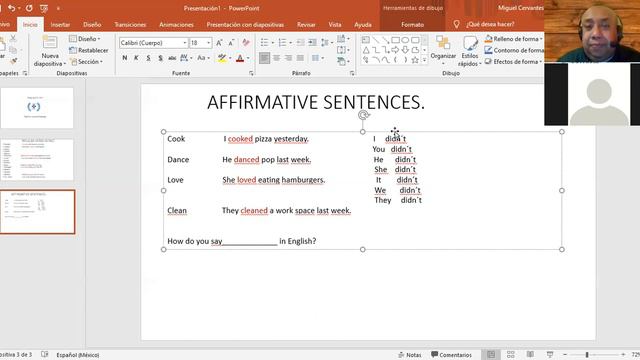
Task: Open the Aa change case dropdown
Action: pos(203,58)
